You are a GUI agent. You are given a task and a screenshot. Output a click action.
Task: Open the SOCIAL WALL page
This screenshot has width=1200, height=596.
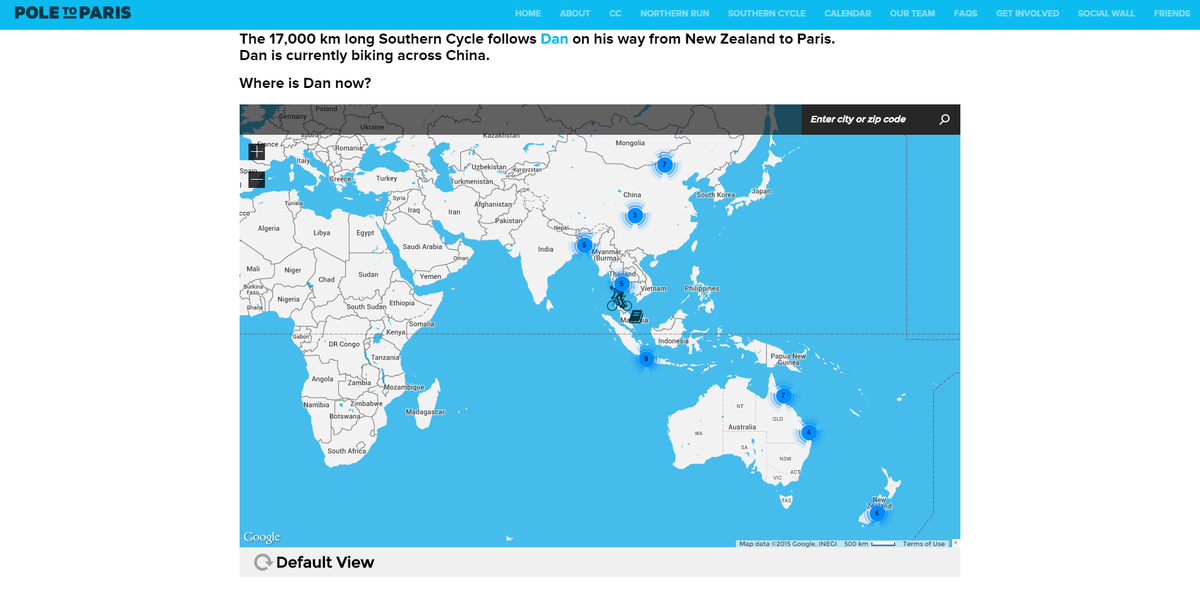click(x=1107, y=14)
